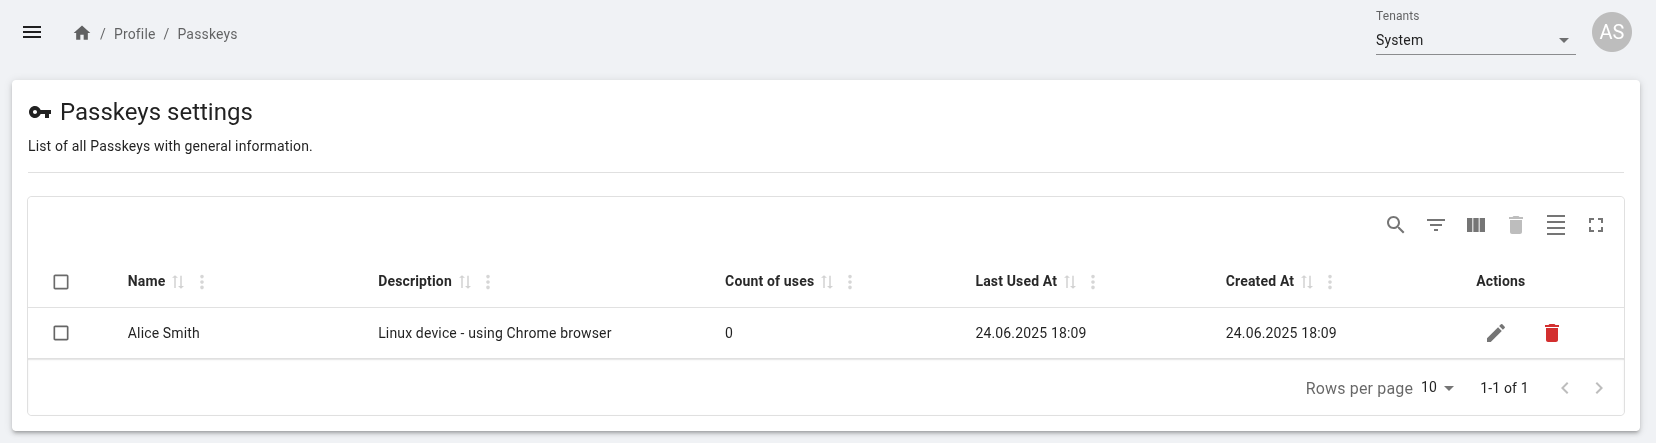Delete the Alice Smith passkey

[1551, 333]
